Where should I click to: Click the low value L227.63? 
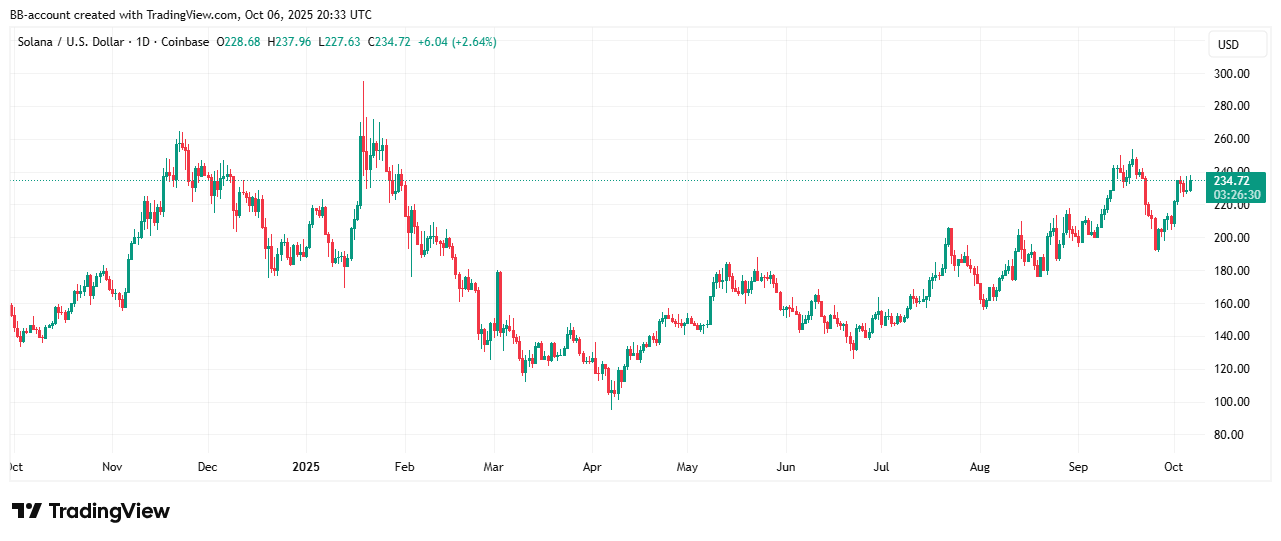(344, 42)
